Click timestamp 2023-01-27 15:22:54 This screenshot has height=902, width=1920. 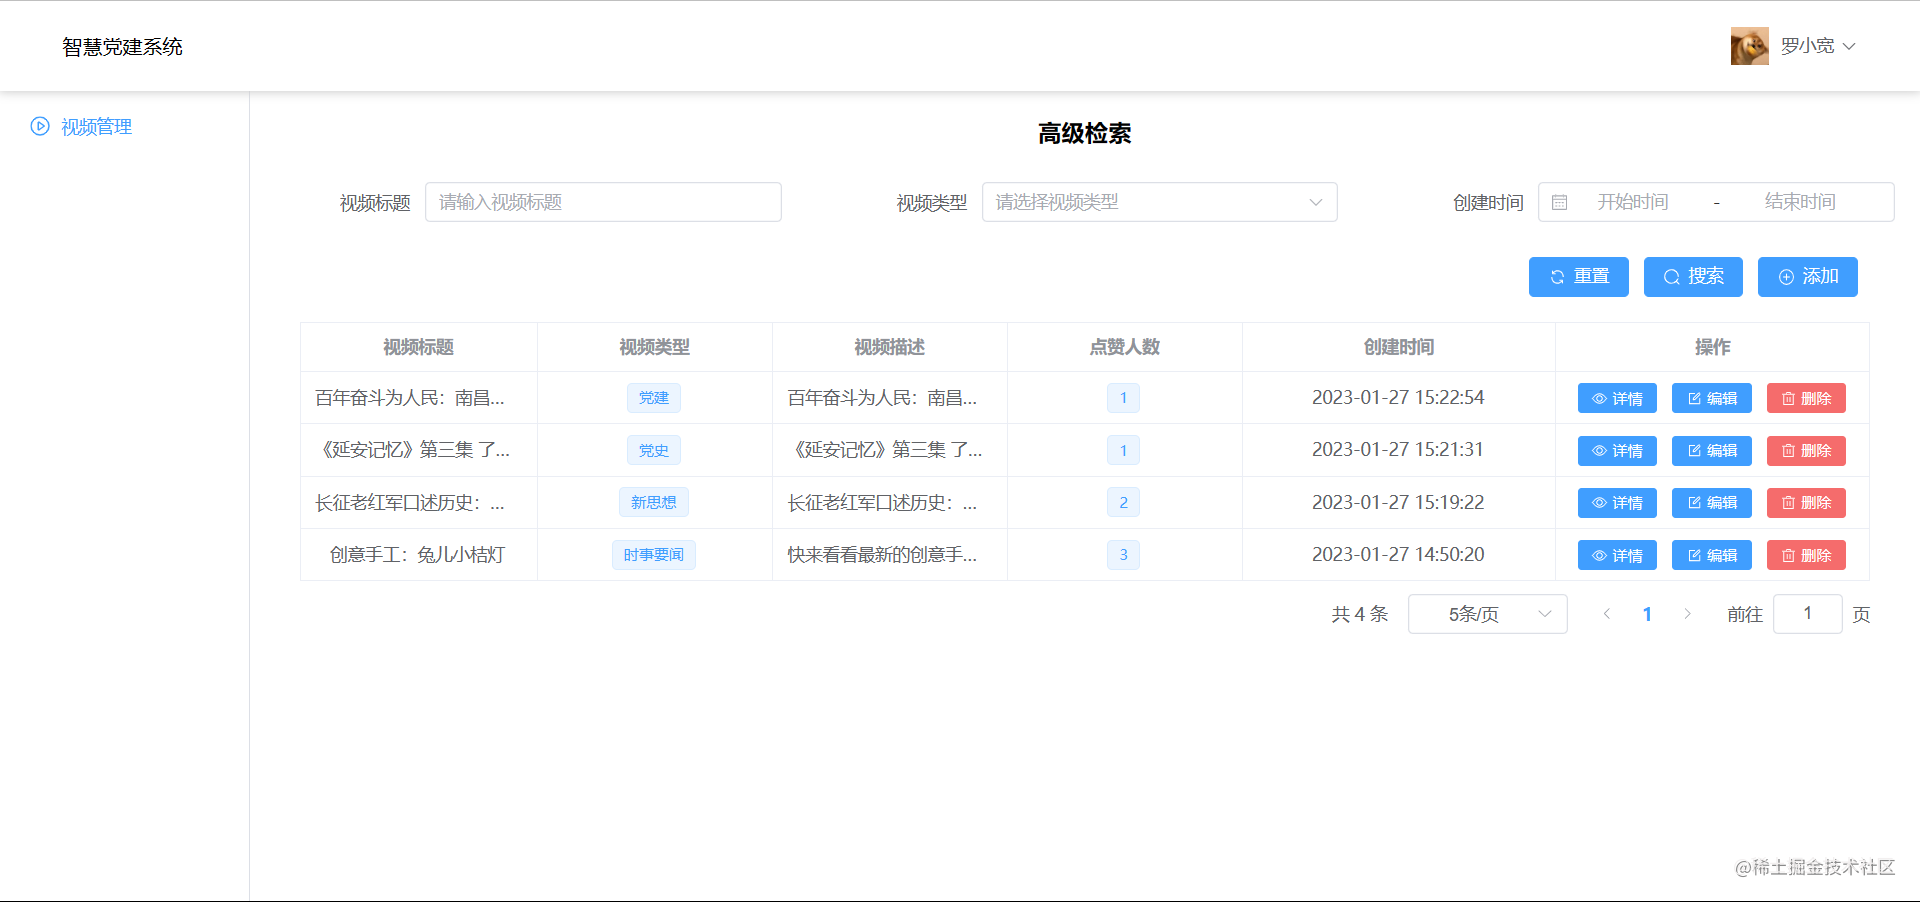(x=1398, y=398)
